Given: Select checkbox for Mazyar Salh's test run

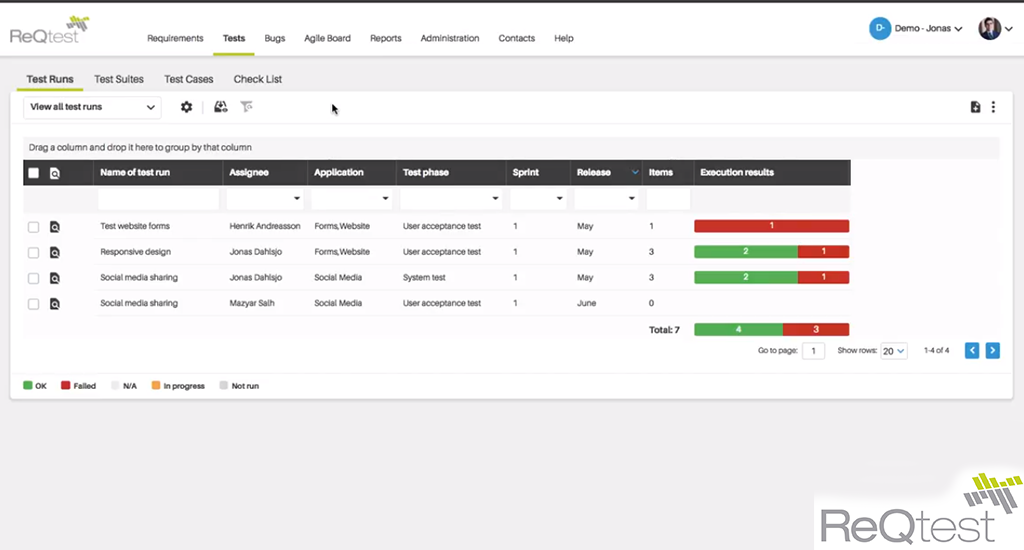Looking at the screenshot, I should coord(34,303).
